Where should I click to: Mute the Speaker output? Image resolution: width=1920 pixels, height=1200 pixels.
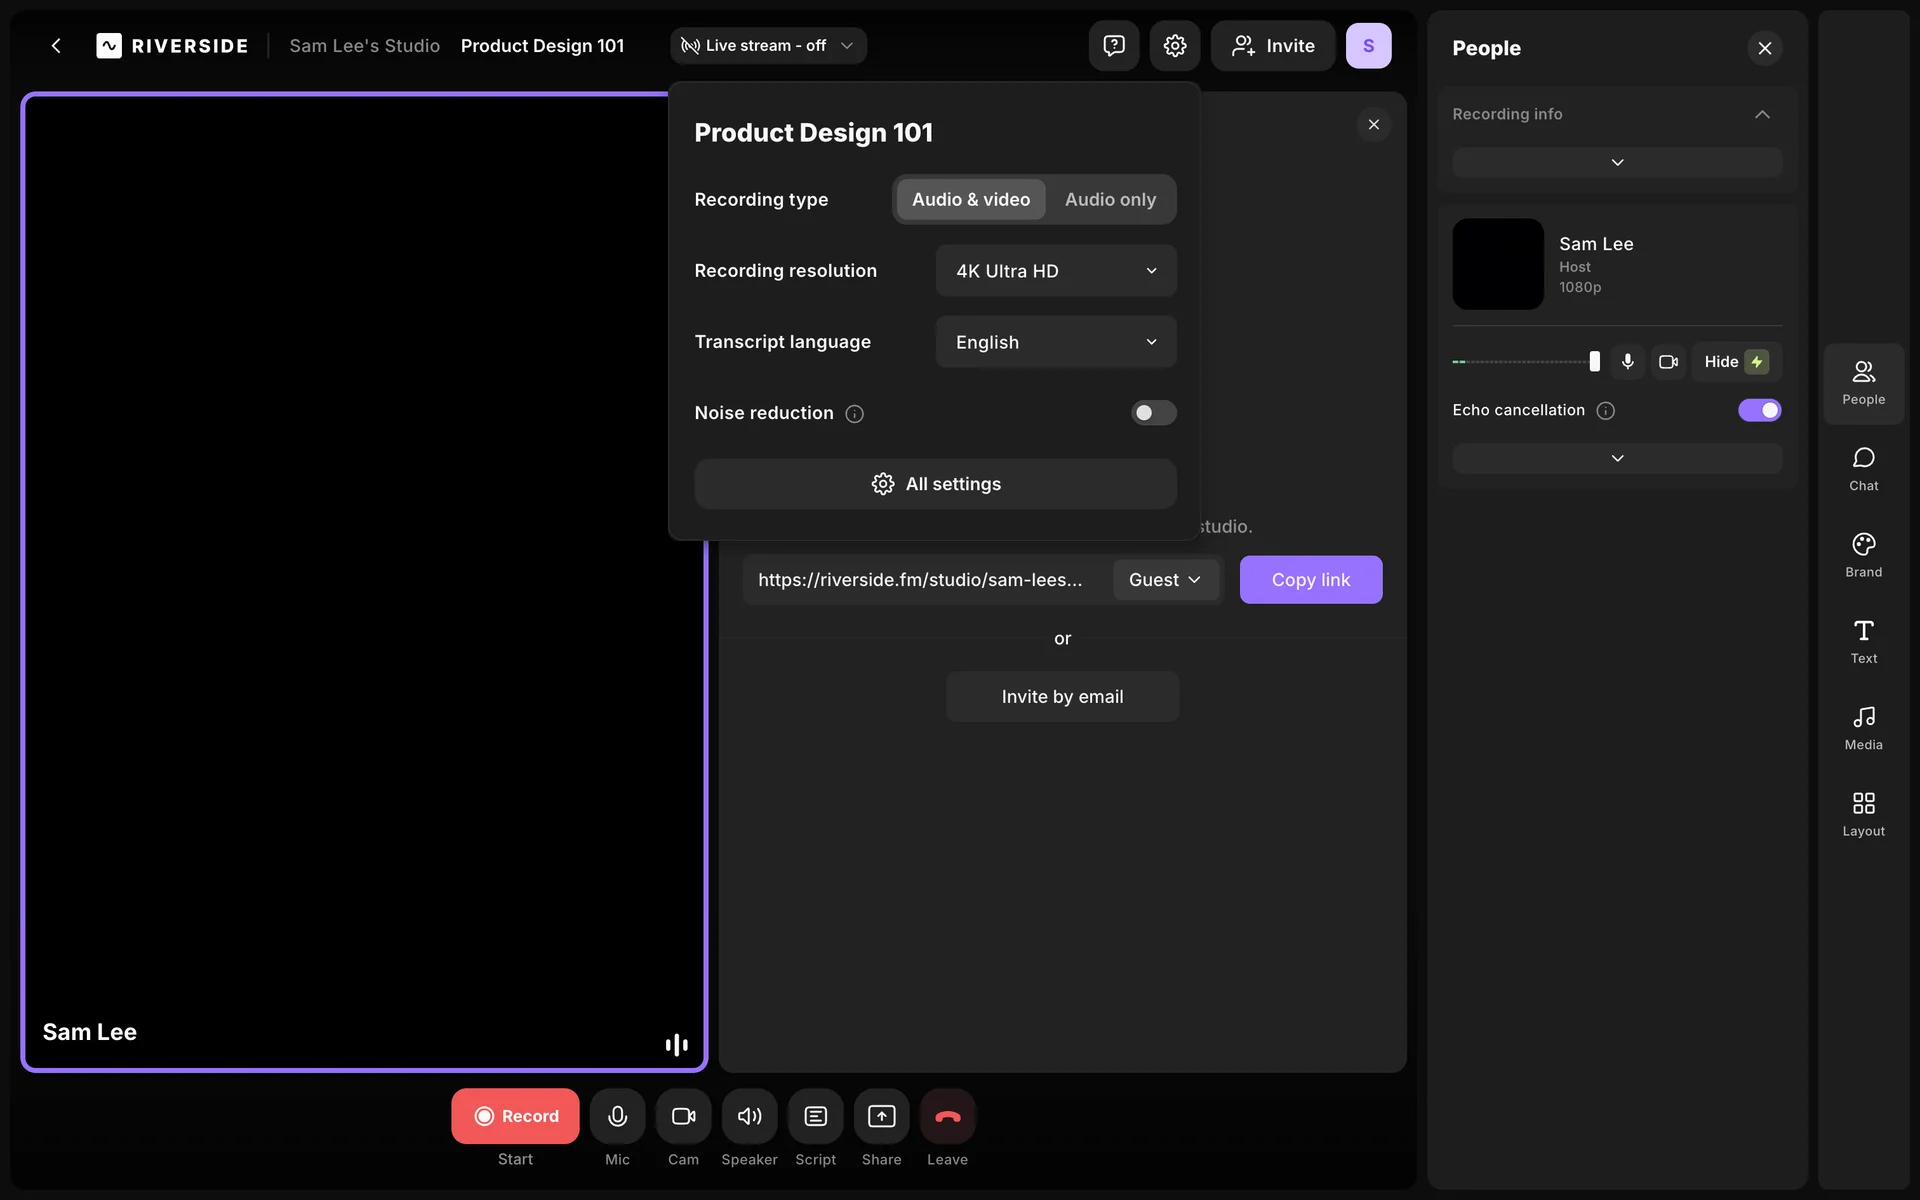coord(749,1116)
